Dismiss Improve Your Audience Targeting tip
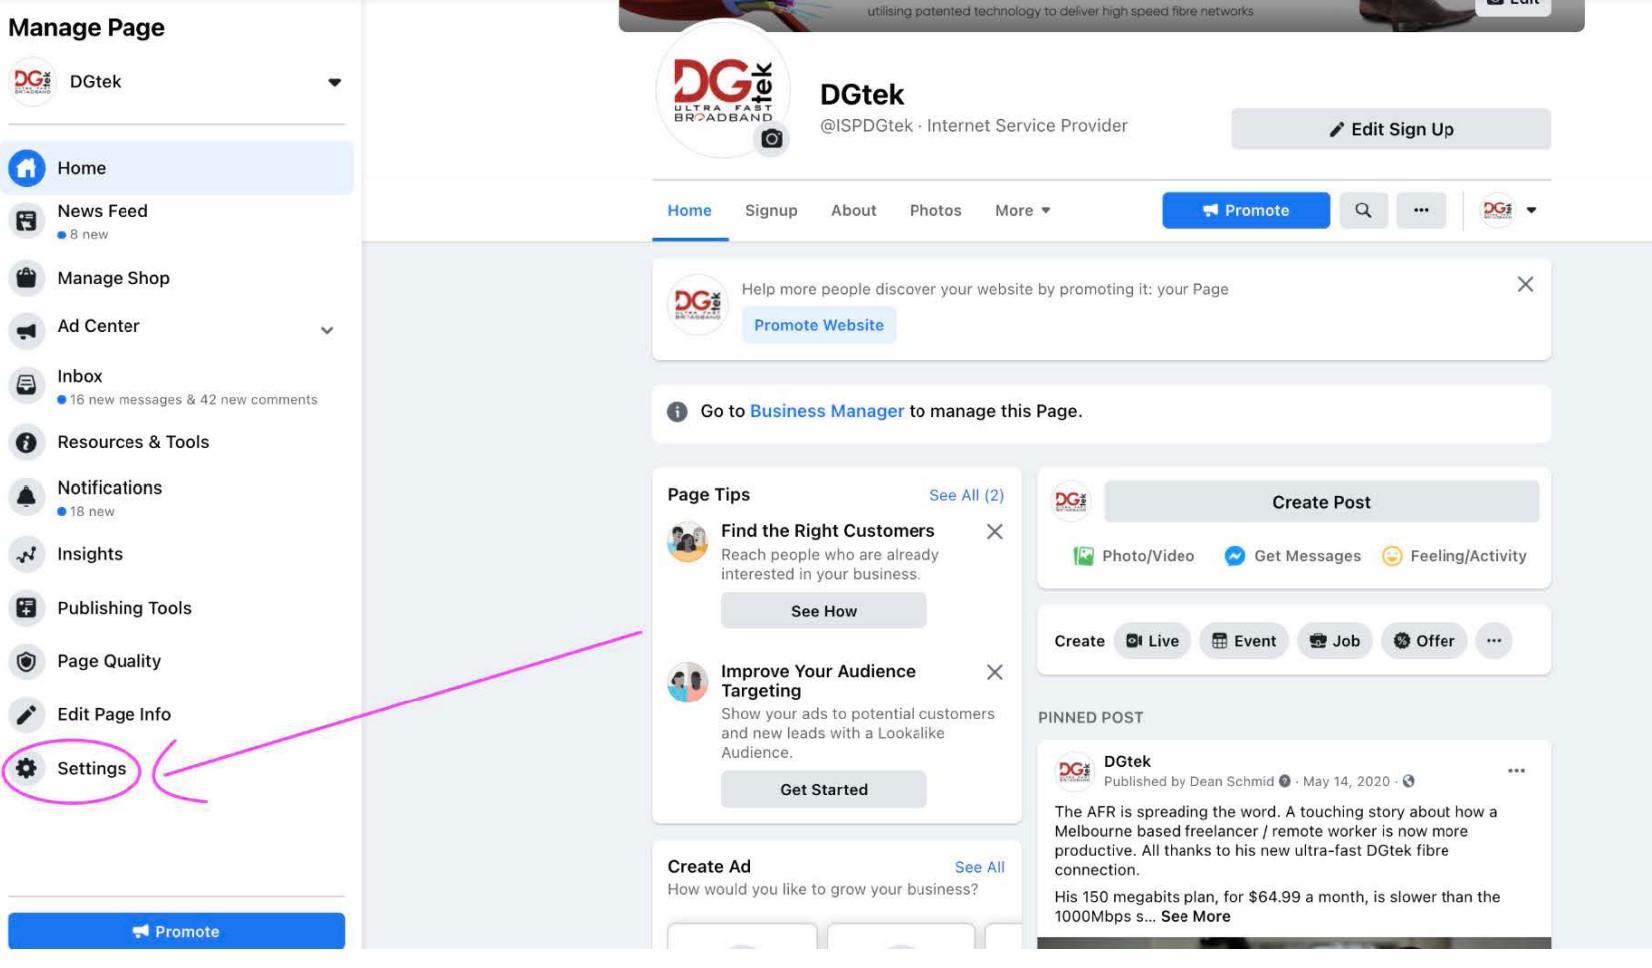Viewport: 1652px width, 968px height. pos(994,672)
